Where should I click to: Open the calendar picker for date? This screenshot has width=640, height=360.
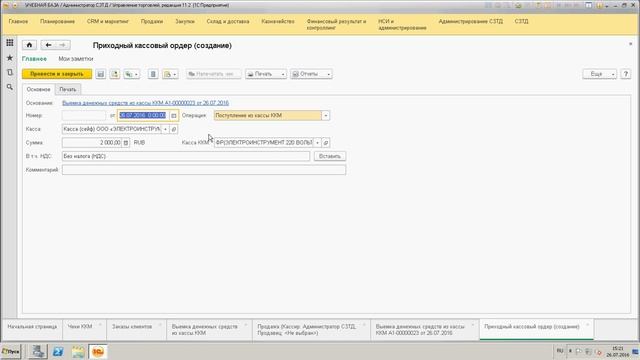pyautogui.click(x=173, y=116)
